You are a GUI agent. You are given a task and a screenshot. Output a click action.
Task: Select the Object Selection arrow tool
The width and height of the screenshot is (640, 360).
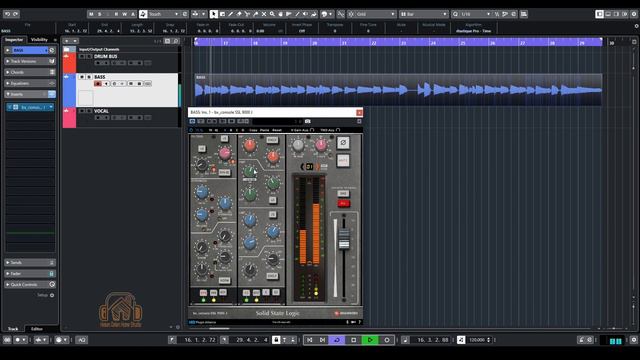[213, 14]
